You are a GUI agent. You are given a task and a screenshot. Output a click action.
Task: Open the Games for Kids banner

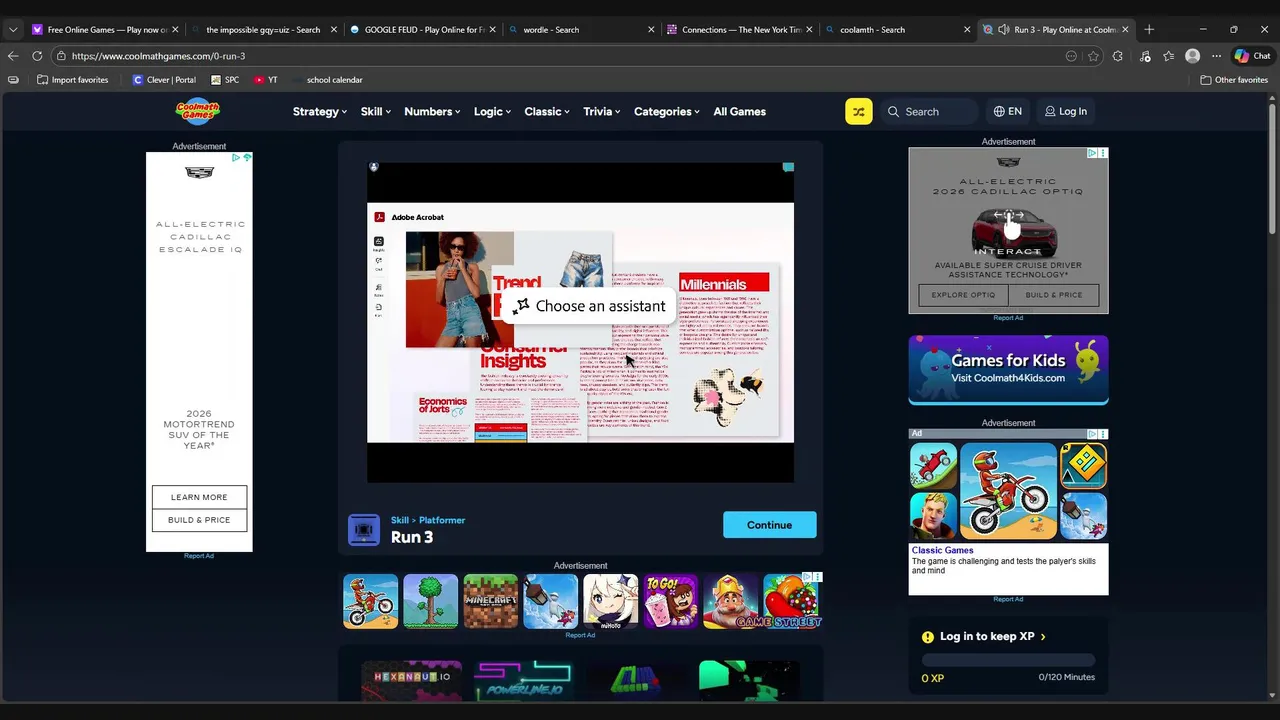(1008, 369)
